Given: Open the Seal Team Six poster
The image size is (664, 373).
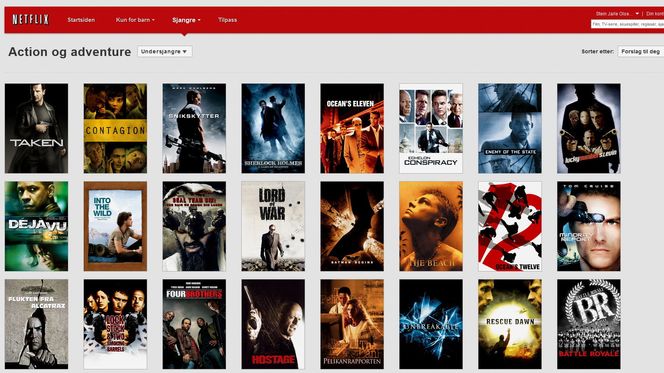Looking at the screenshot, I should pyautogui.click(x=194, y=226).
